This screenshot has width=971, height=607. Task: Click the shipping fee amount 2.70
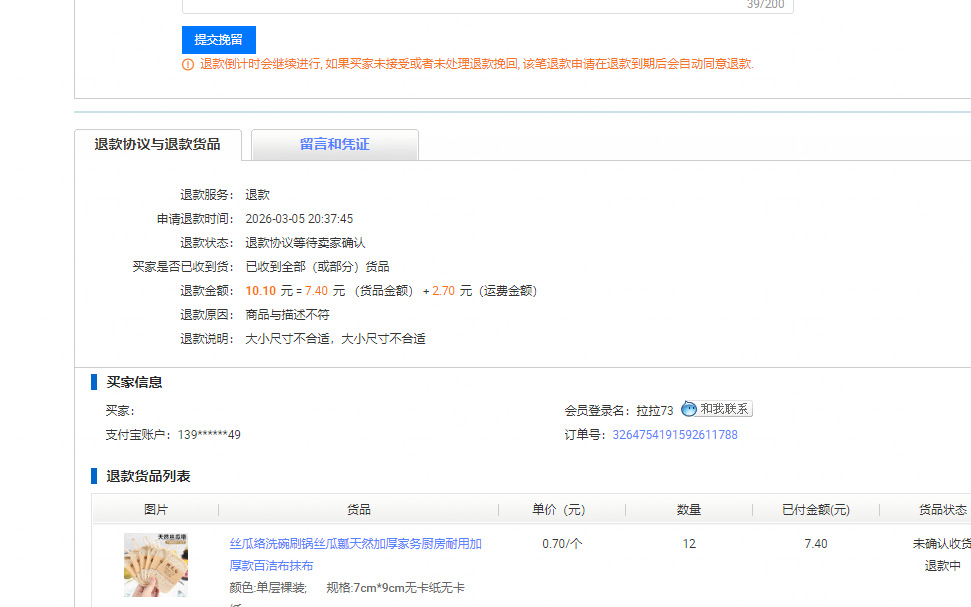pyautogui.click(x=443, y=290)
